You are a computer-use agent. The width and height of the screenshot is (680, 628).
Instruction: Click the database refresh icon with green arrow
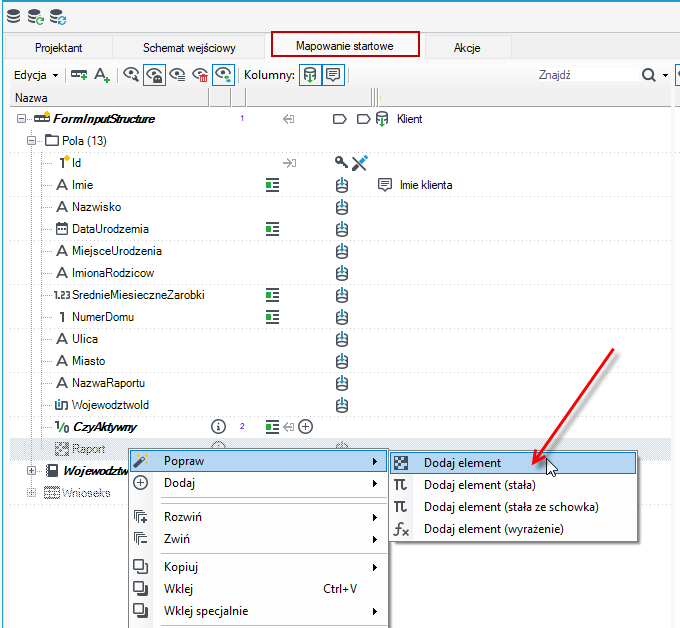pos(36,17)
